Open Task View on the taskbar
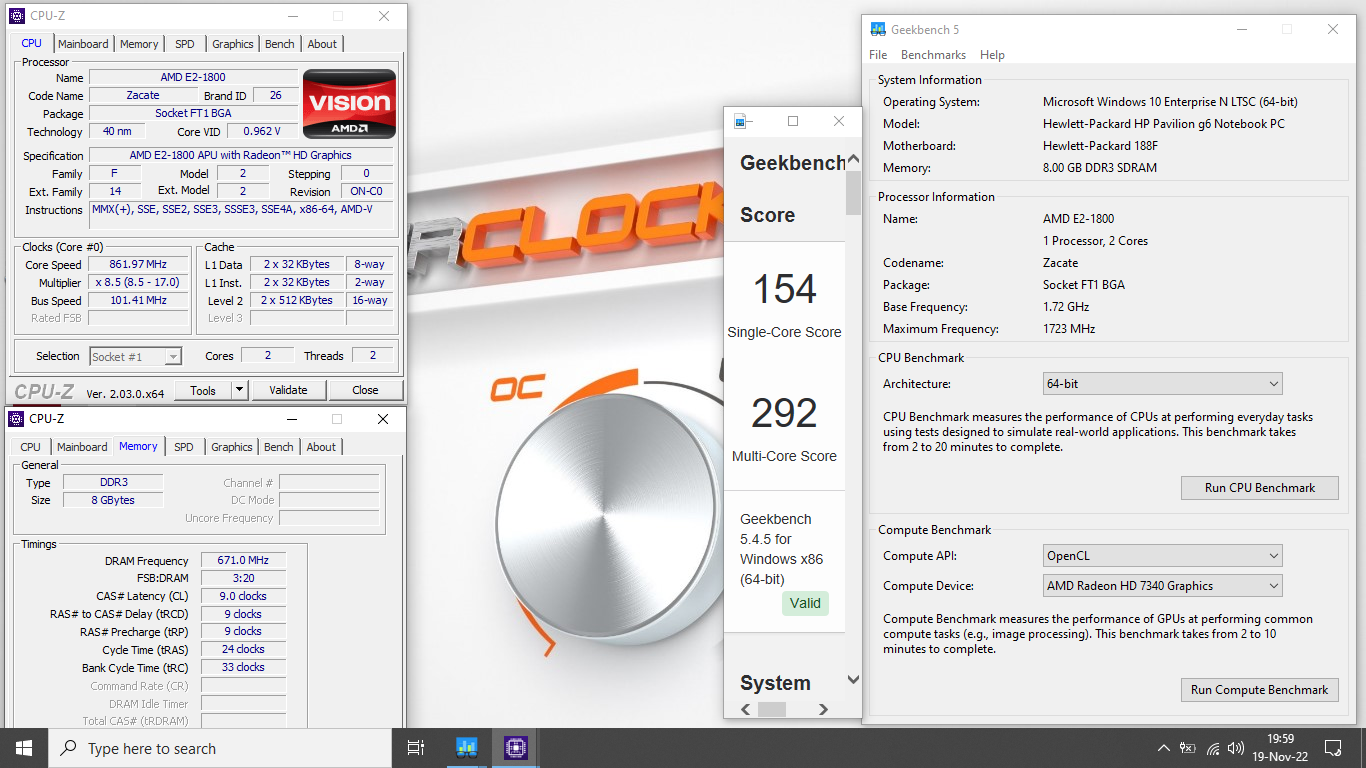Viewport: 1366px width, 768px height. [416, 748]
